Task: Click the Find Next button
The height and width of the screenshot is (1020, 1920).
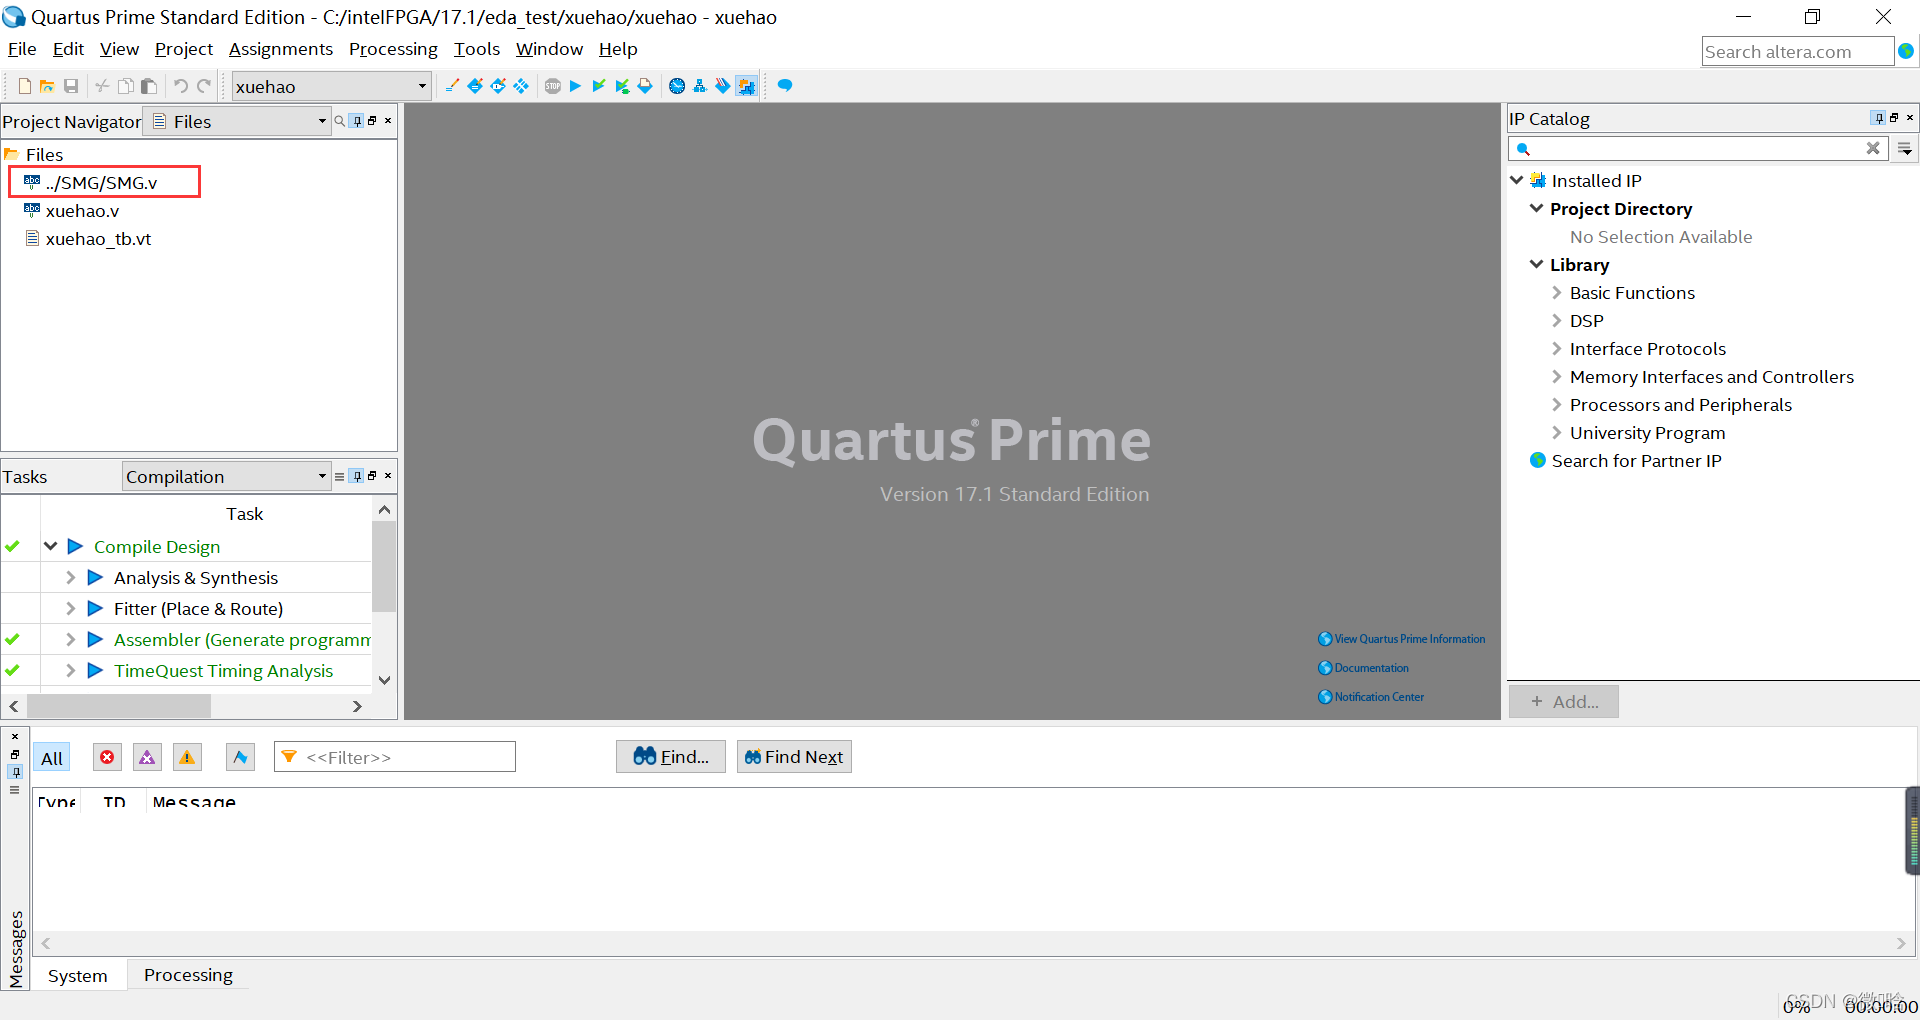Action: tap(794, 757)
